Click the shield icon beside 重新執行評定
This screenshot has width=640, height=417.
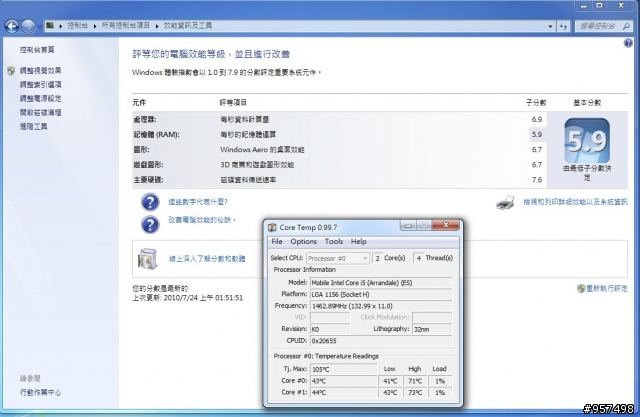(x=581, y=288)
